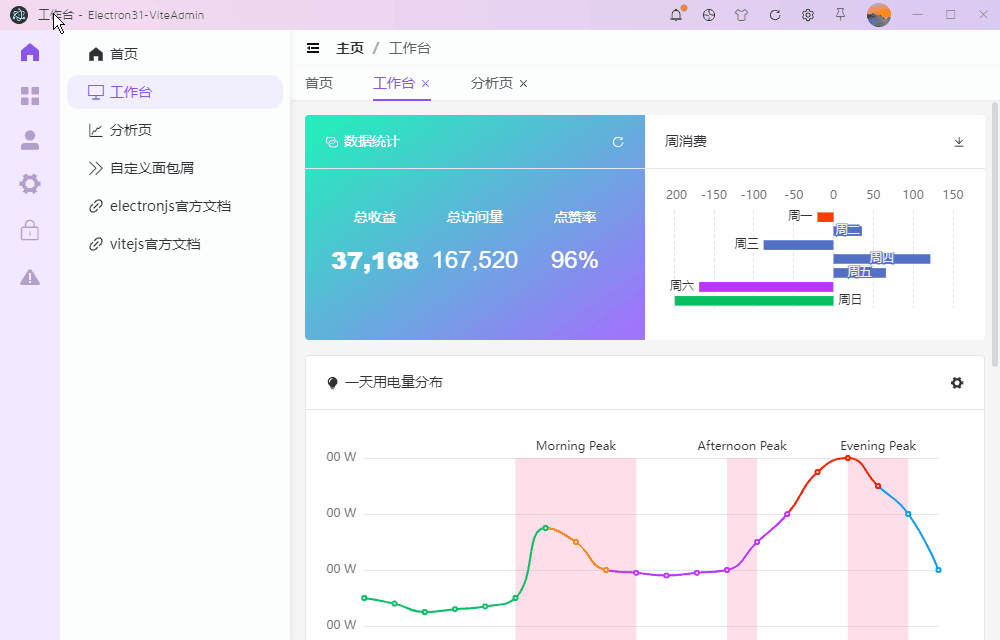Open the settings gear in the titlebar
Viewport: 1000px width, 640px height.
[808, 15]
